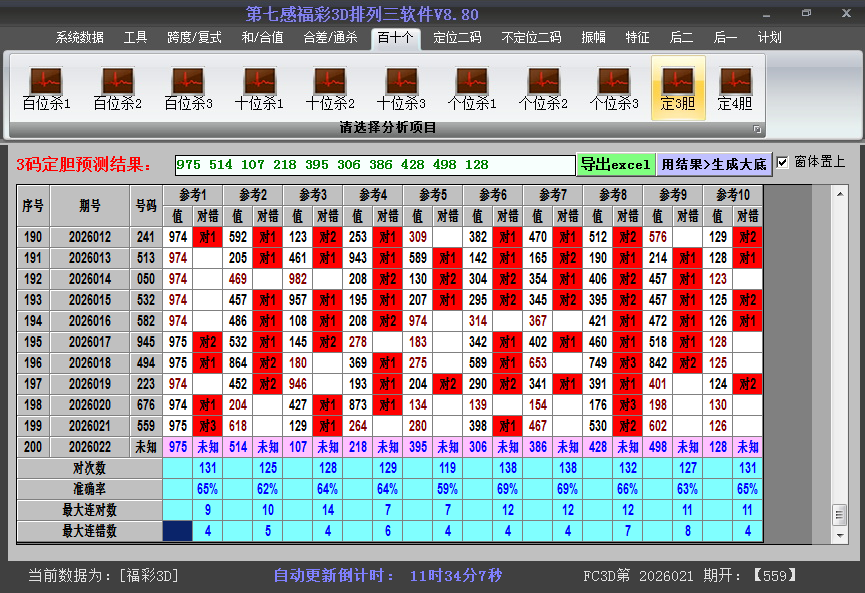Switch to the 定位二码 tab
The image size is (865, 593).
point(457,37)
